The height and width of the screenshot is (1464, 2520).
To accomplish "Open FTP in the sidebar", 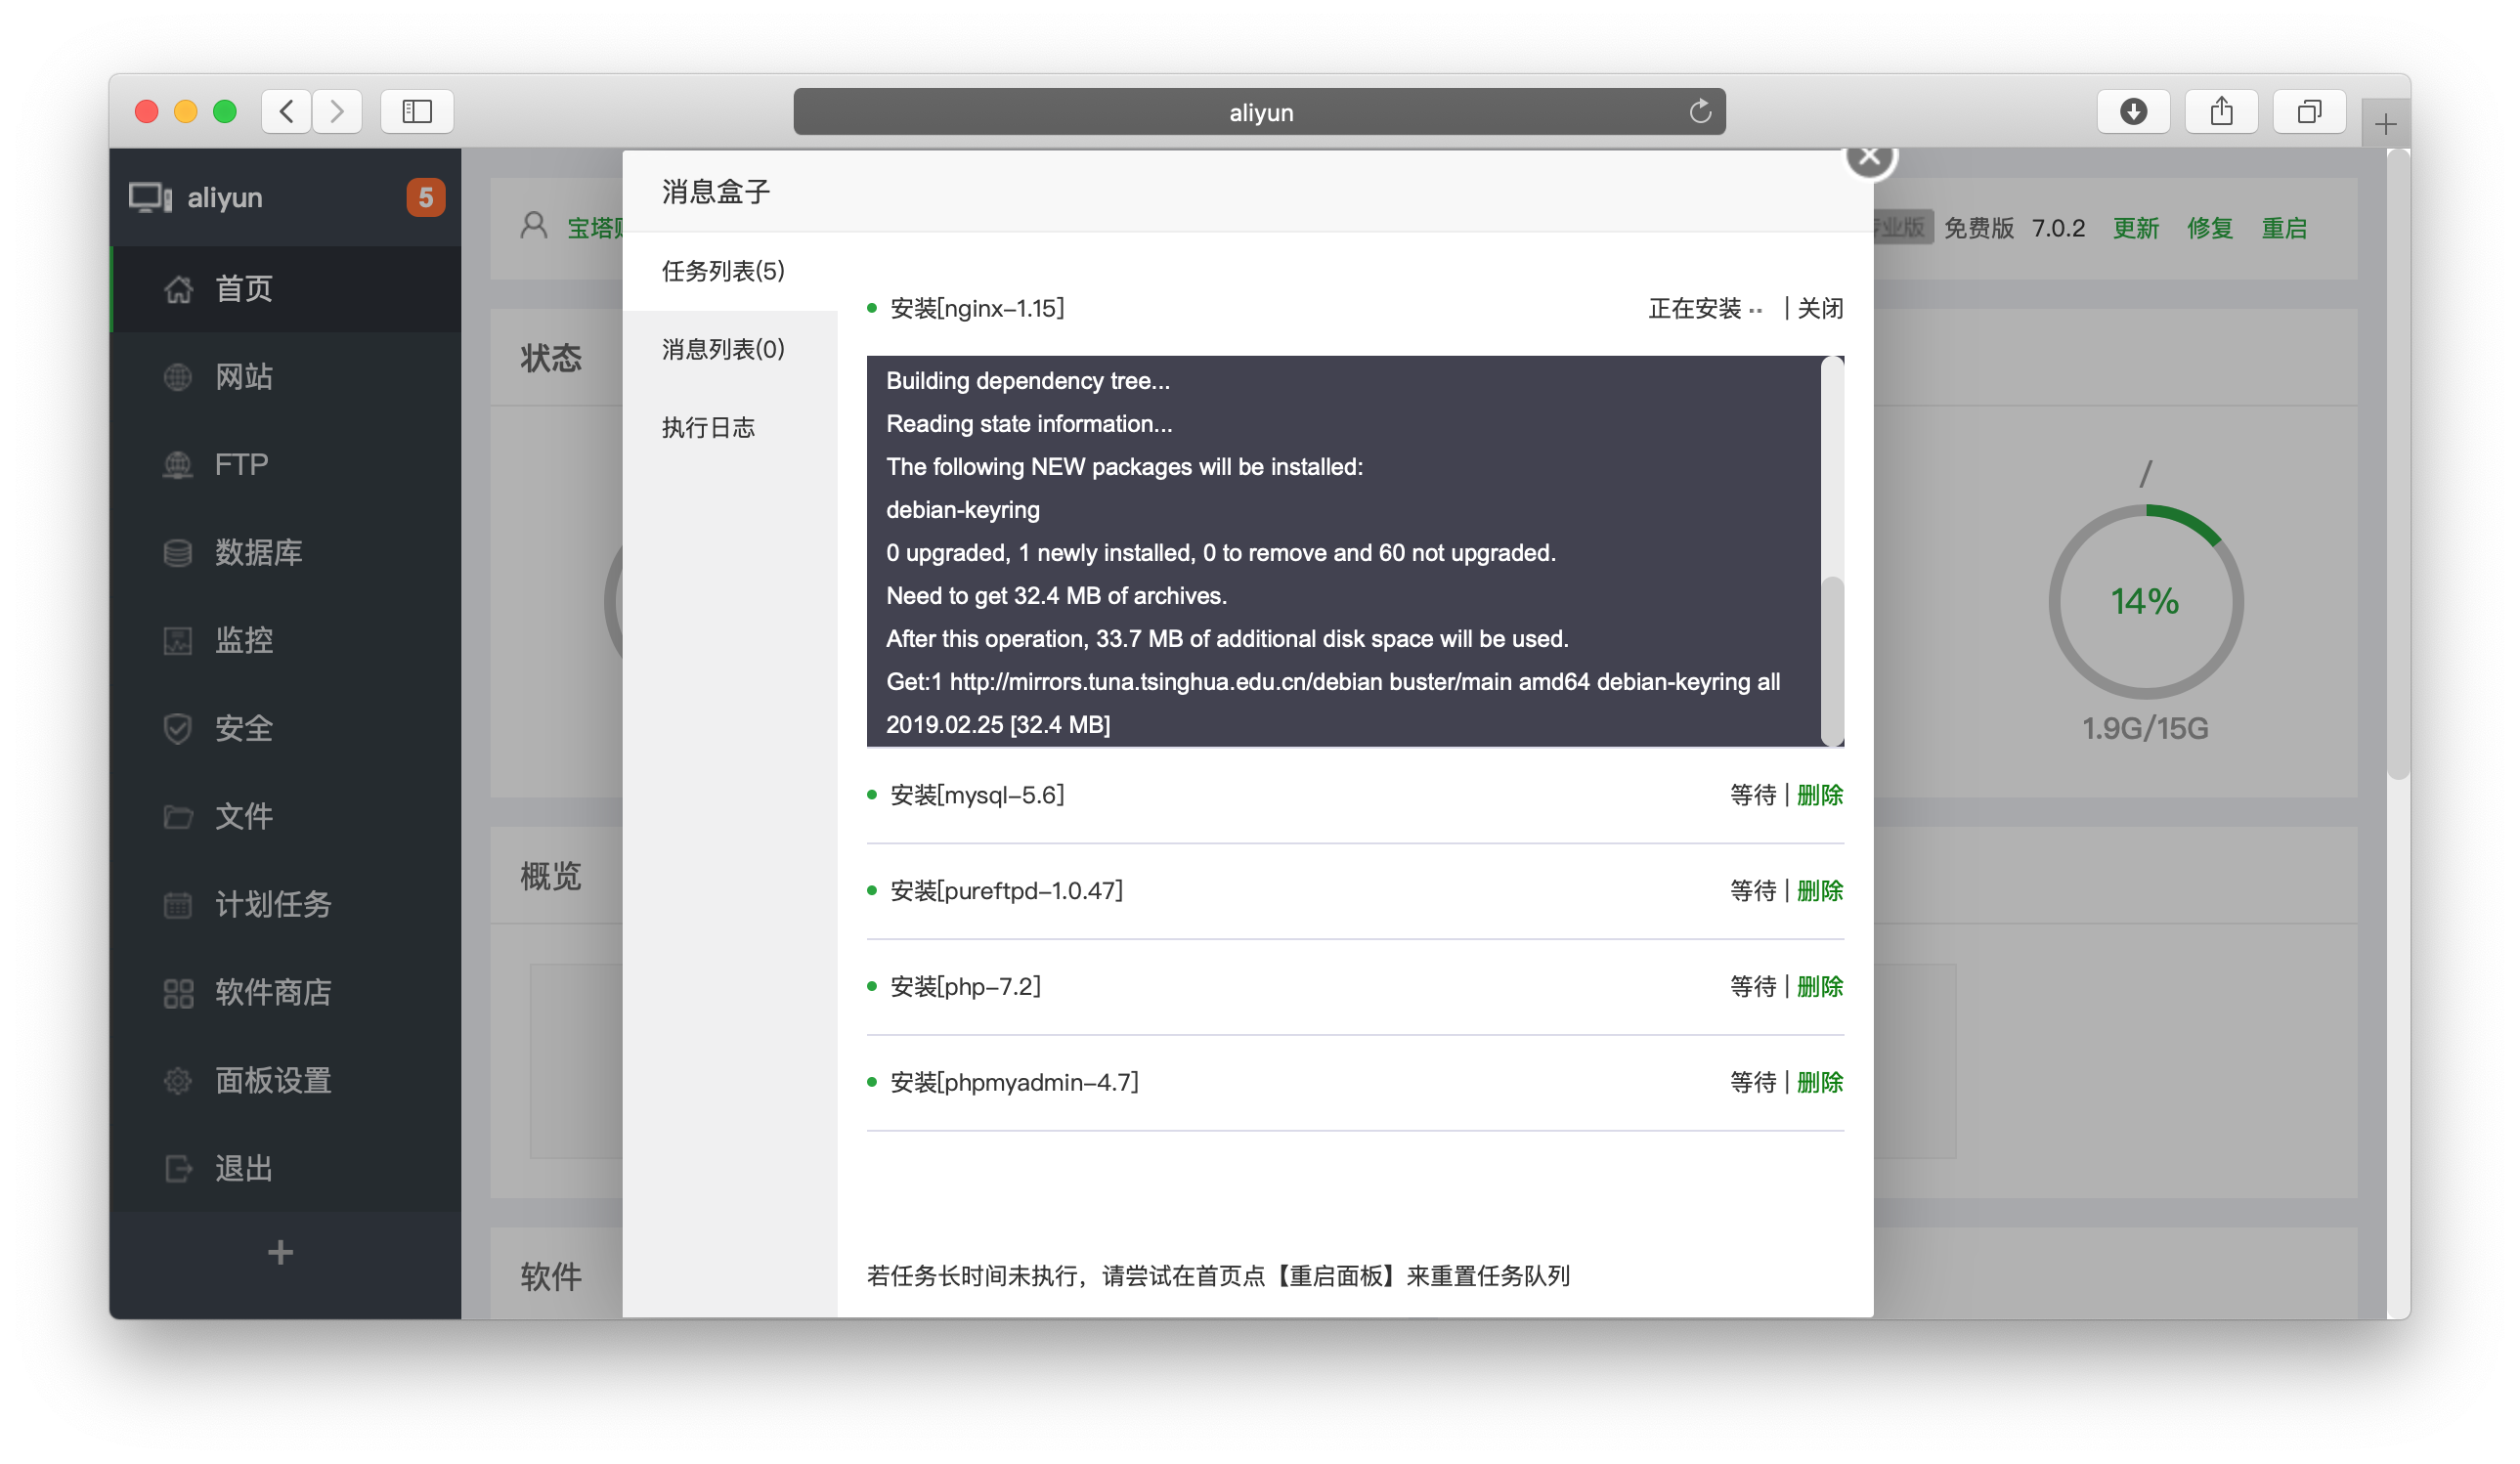I will pos(285,465).
